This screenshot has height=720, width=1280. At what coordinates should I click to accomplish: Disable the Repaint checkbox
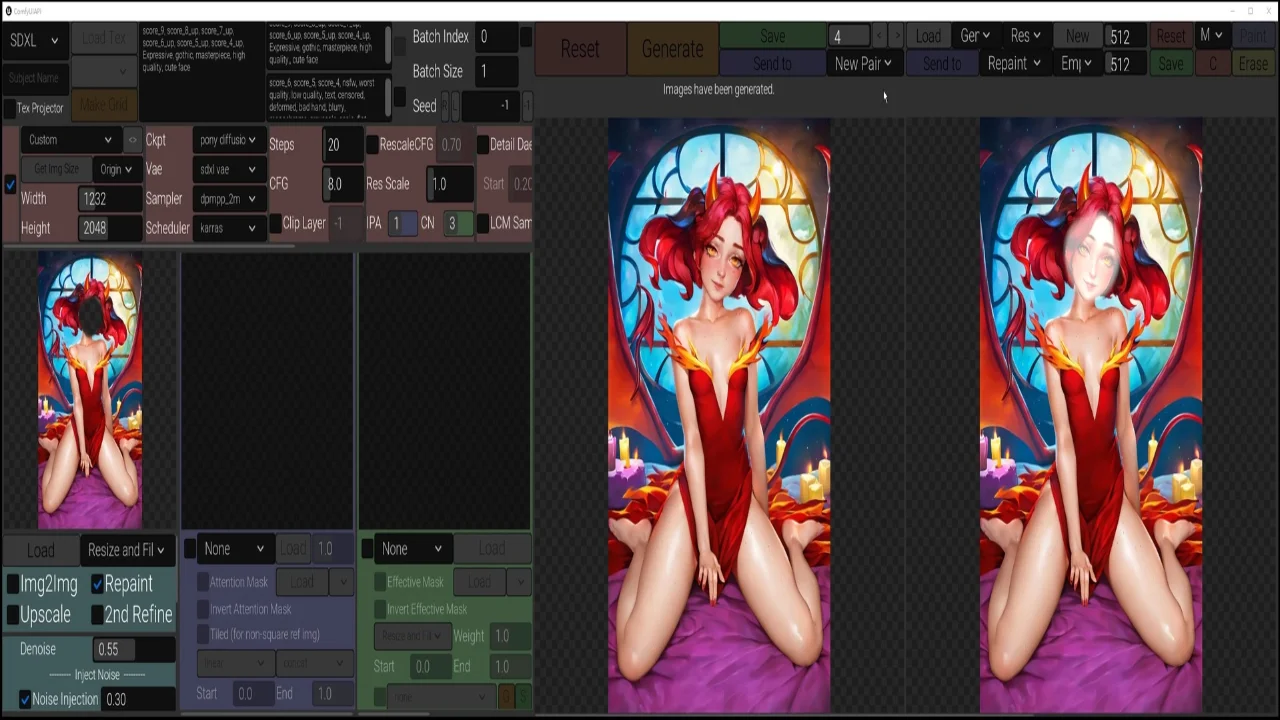point(97,584)
